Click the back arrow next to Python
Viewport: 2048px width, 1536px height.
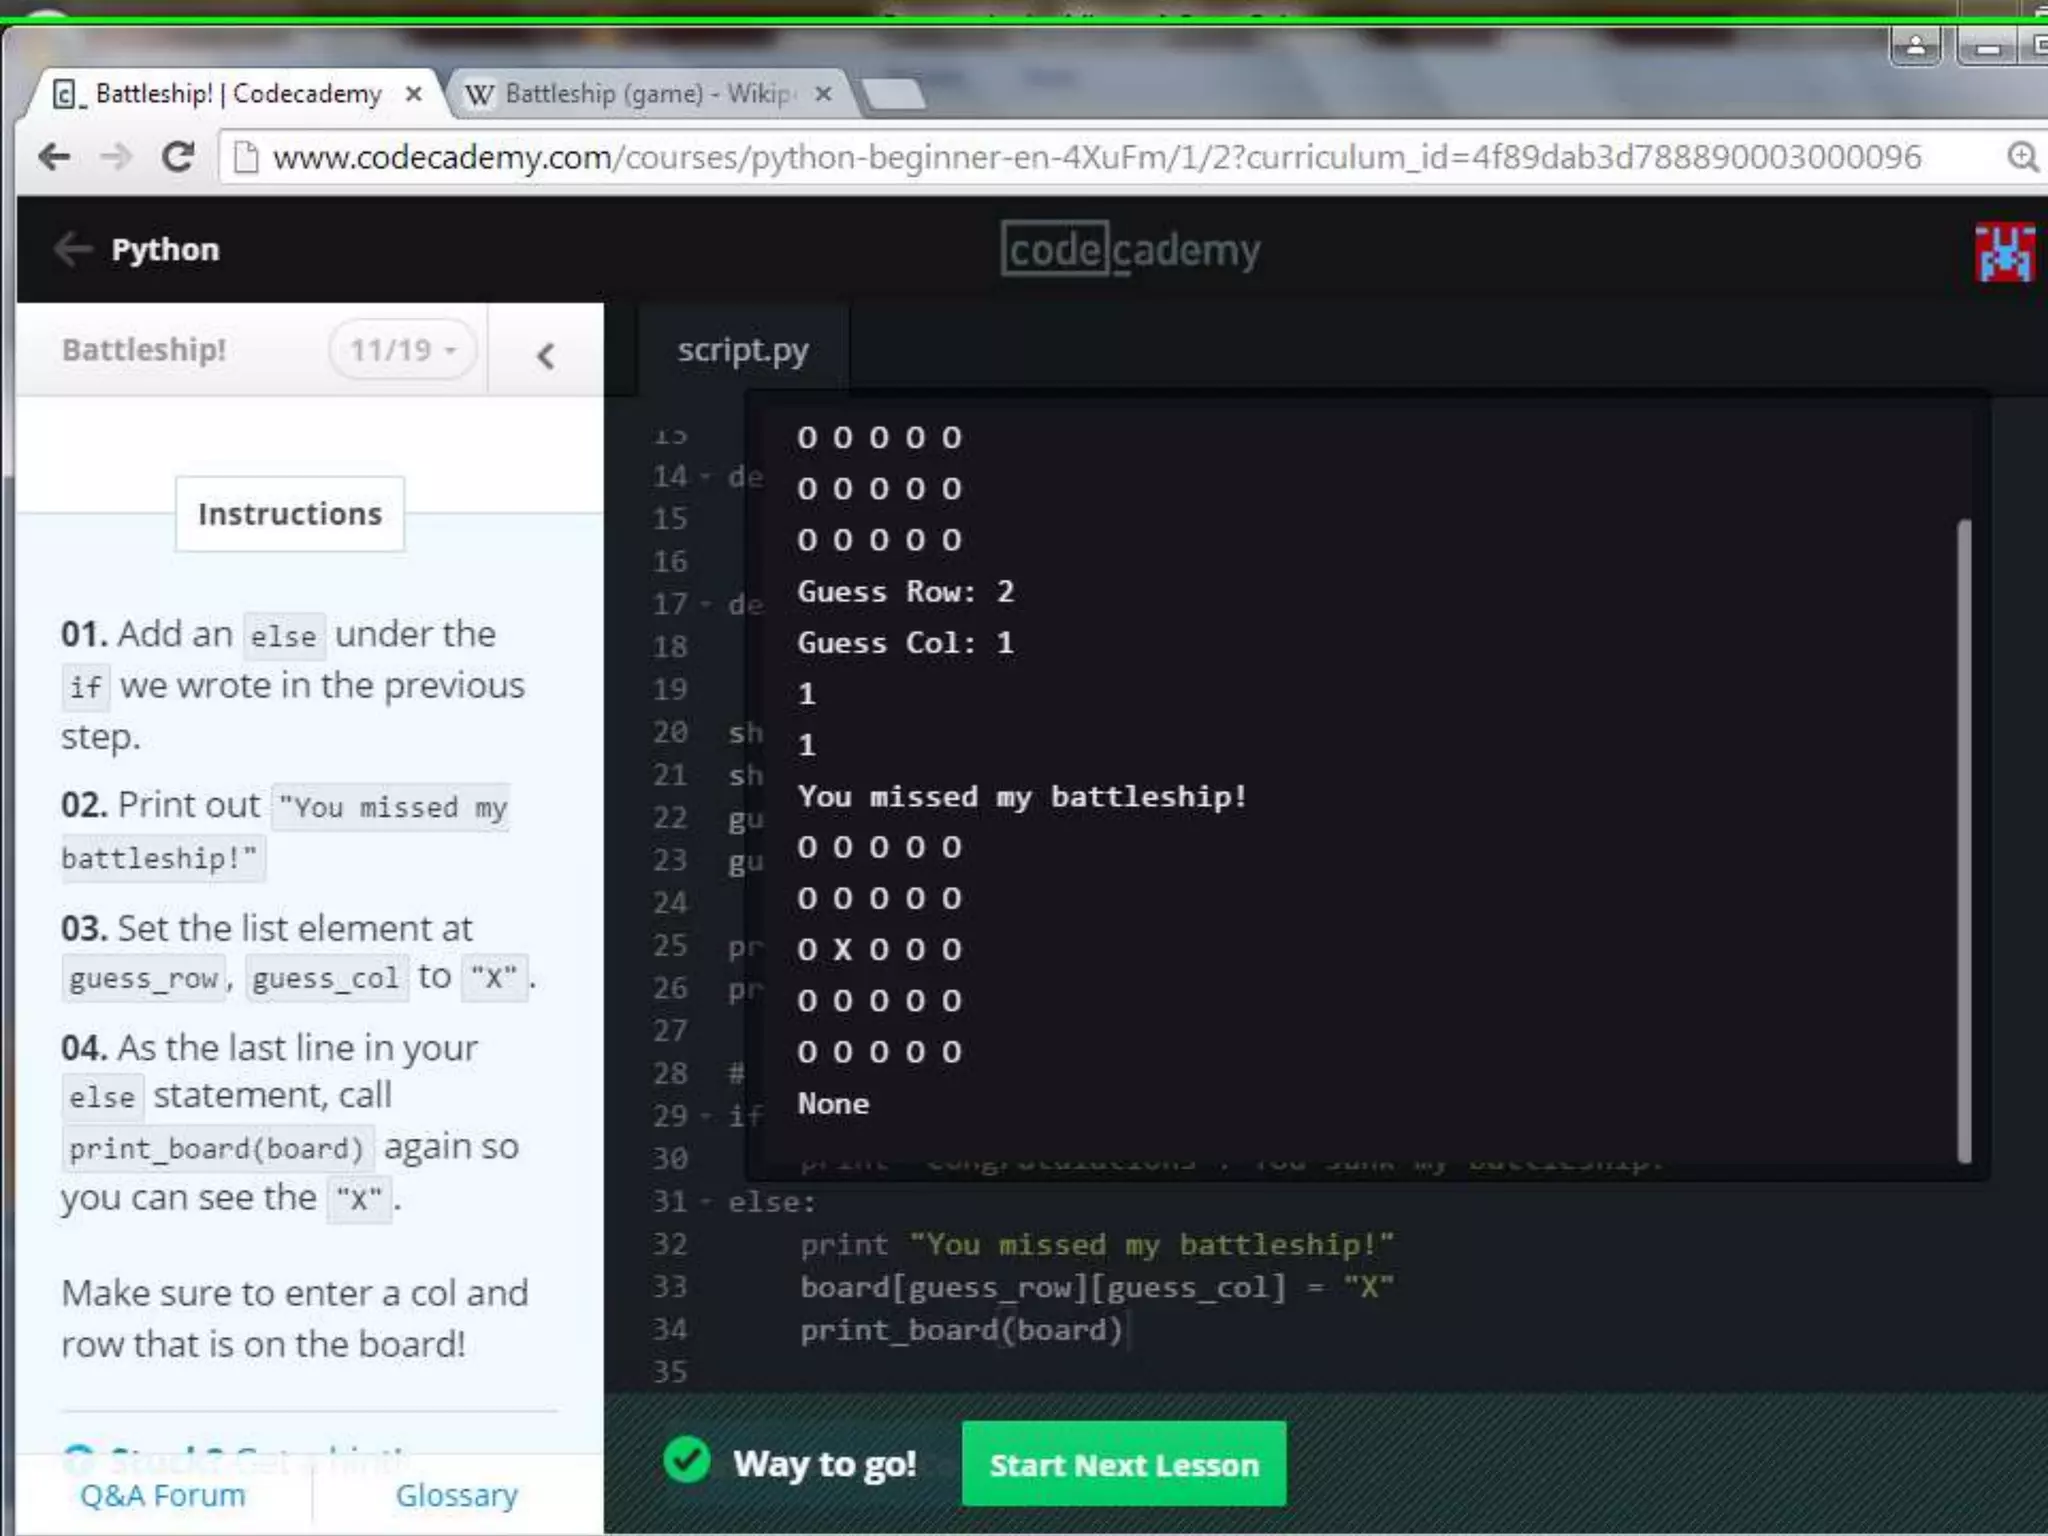[x=73, y=249]
